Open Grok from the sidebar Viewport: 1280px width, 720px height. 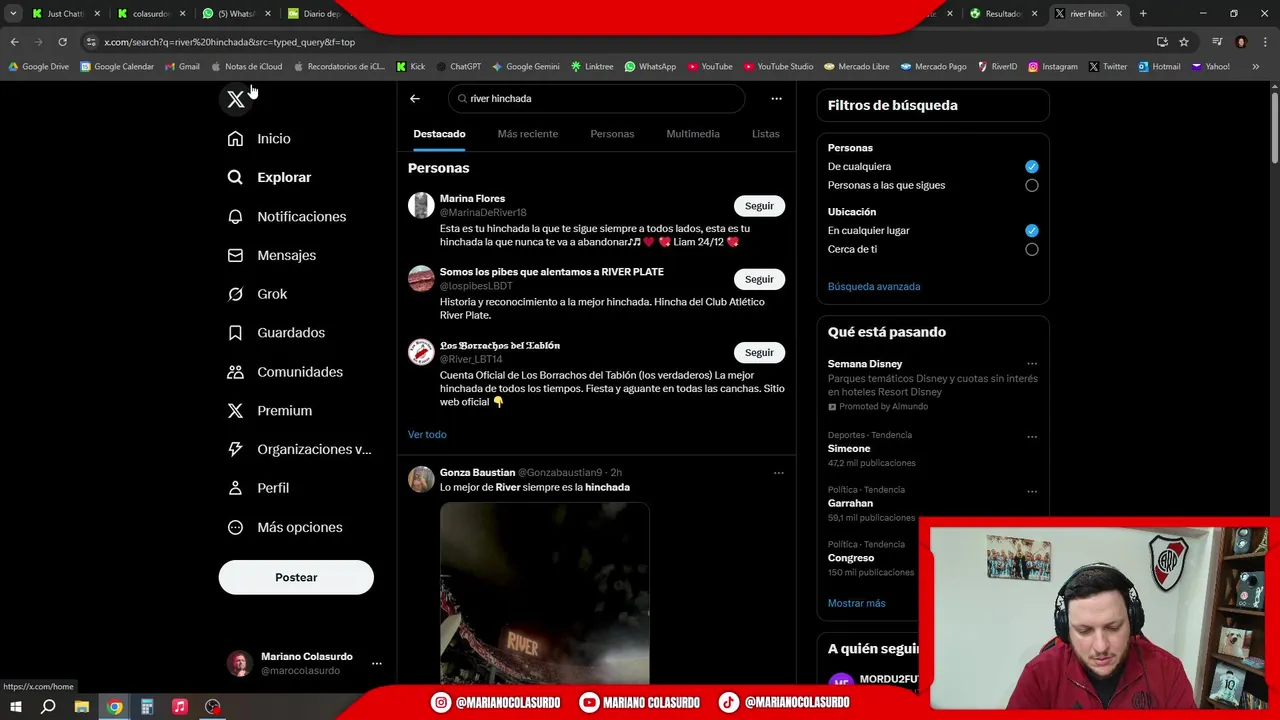pyautogui.click(x=258, y=294)
